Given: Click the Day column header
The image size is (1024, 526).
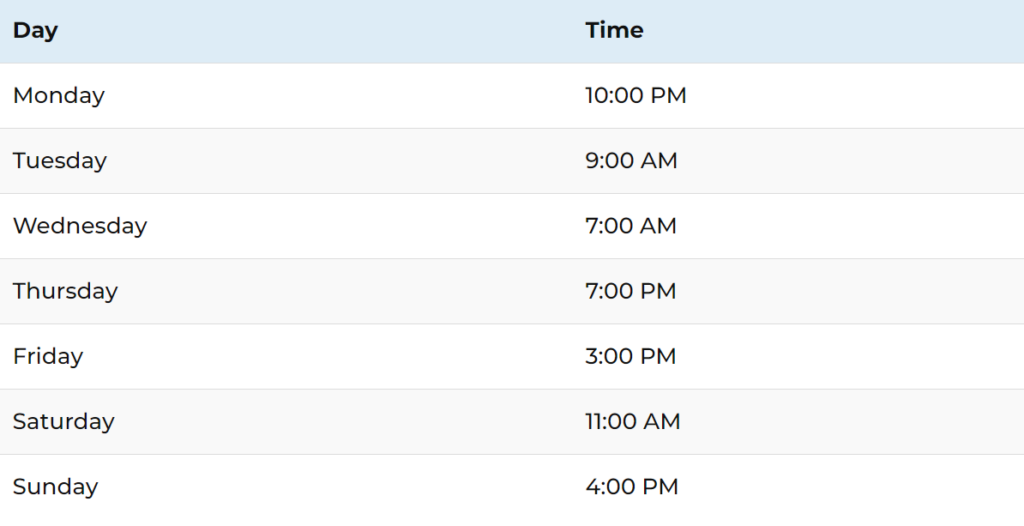Looking at the screenshot, I should tap(35, 30).
